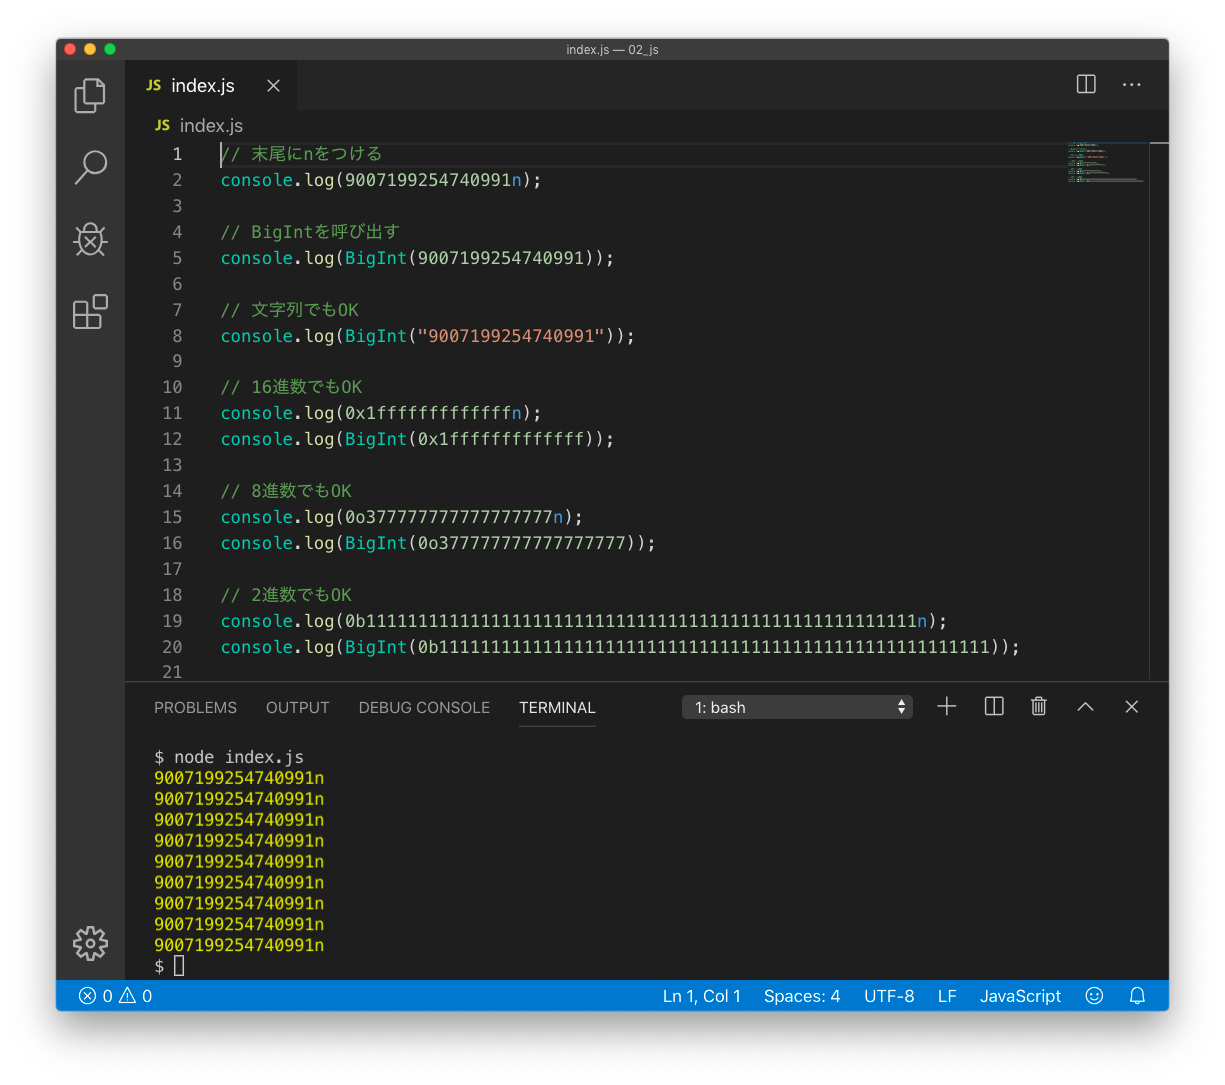Change the JavaScript language mode
The height and width of the screenshot is (1085, 1225).
[x=1020, y=996]
